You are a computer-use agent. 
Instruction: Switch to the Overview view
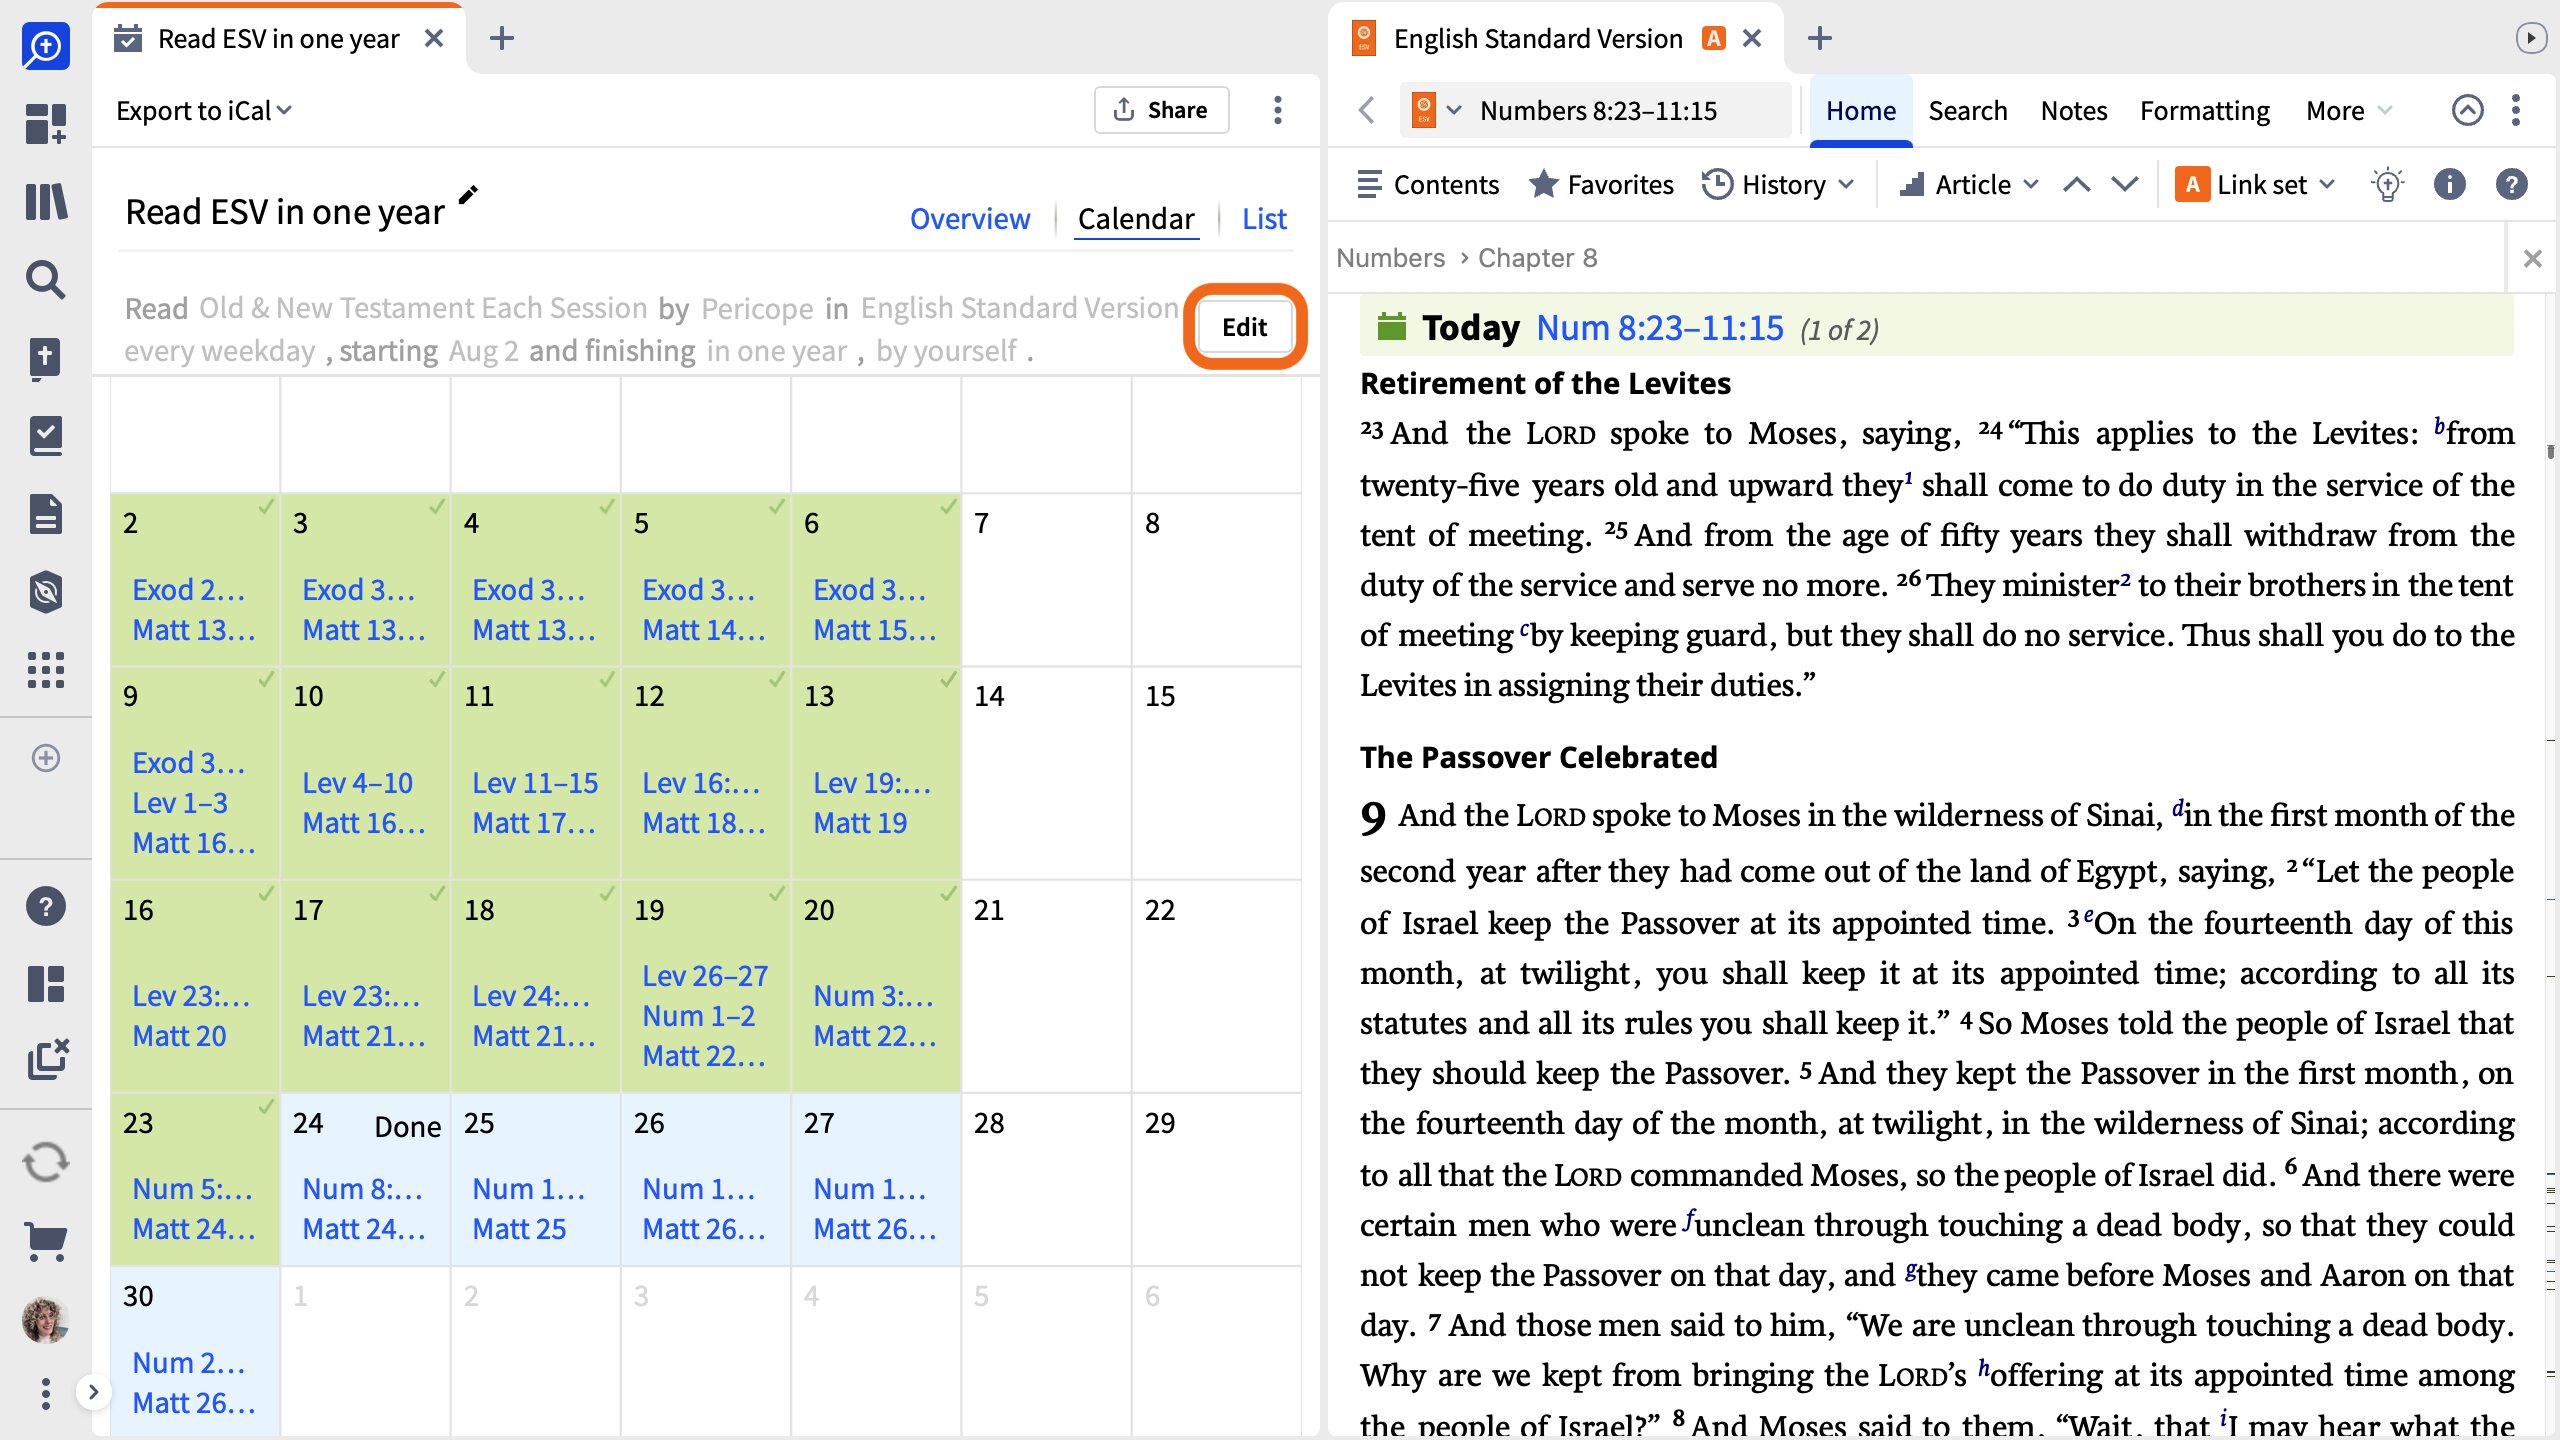970,218
